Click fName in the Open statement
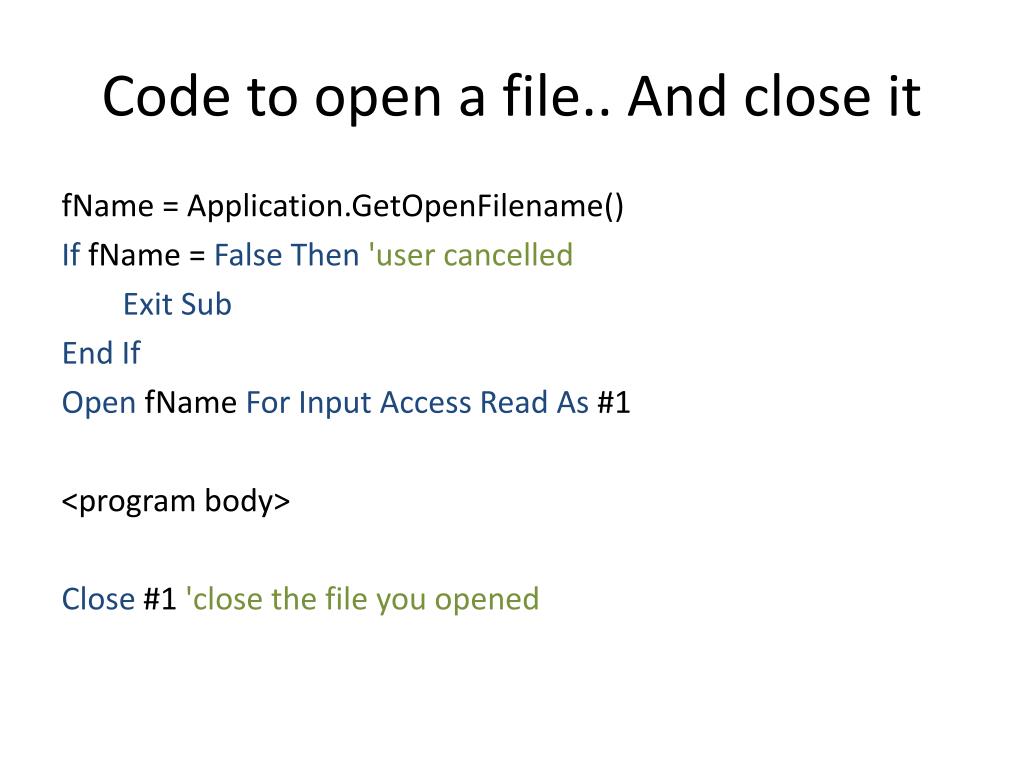Screen dimensions: 1024x768 click(191, 402)
